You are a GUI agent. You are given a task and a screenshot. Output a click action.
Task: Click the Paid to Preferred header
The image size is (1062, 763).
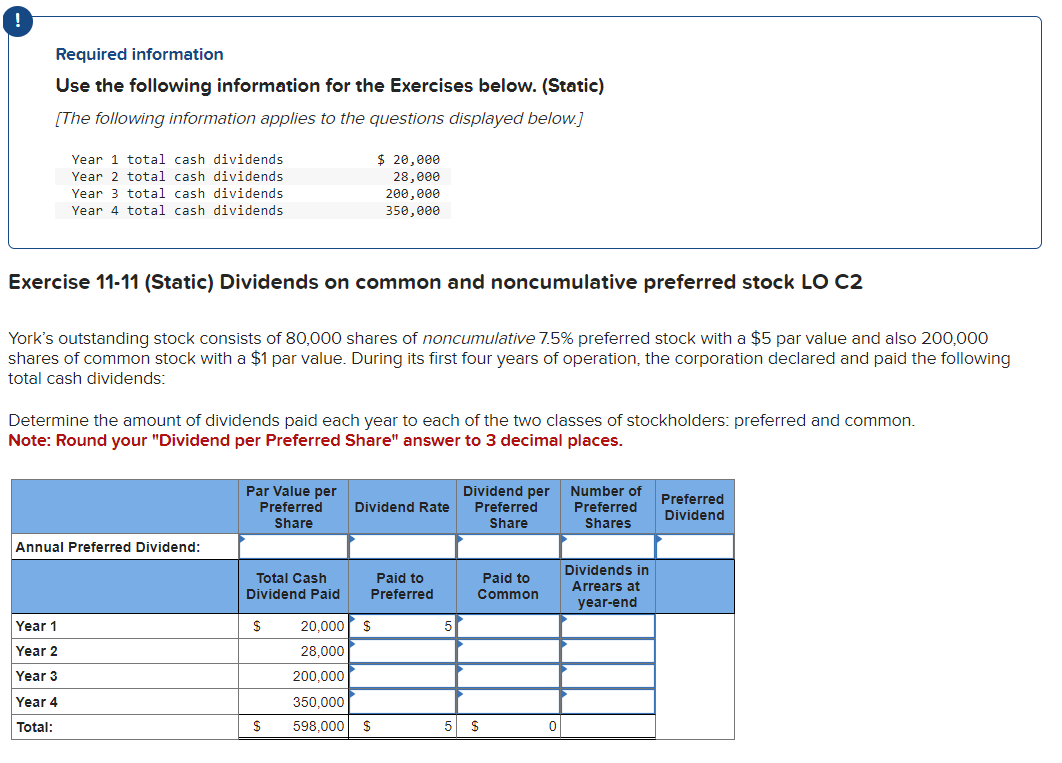click(x=402, y=586)
